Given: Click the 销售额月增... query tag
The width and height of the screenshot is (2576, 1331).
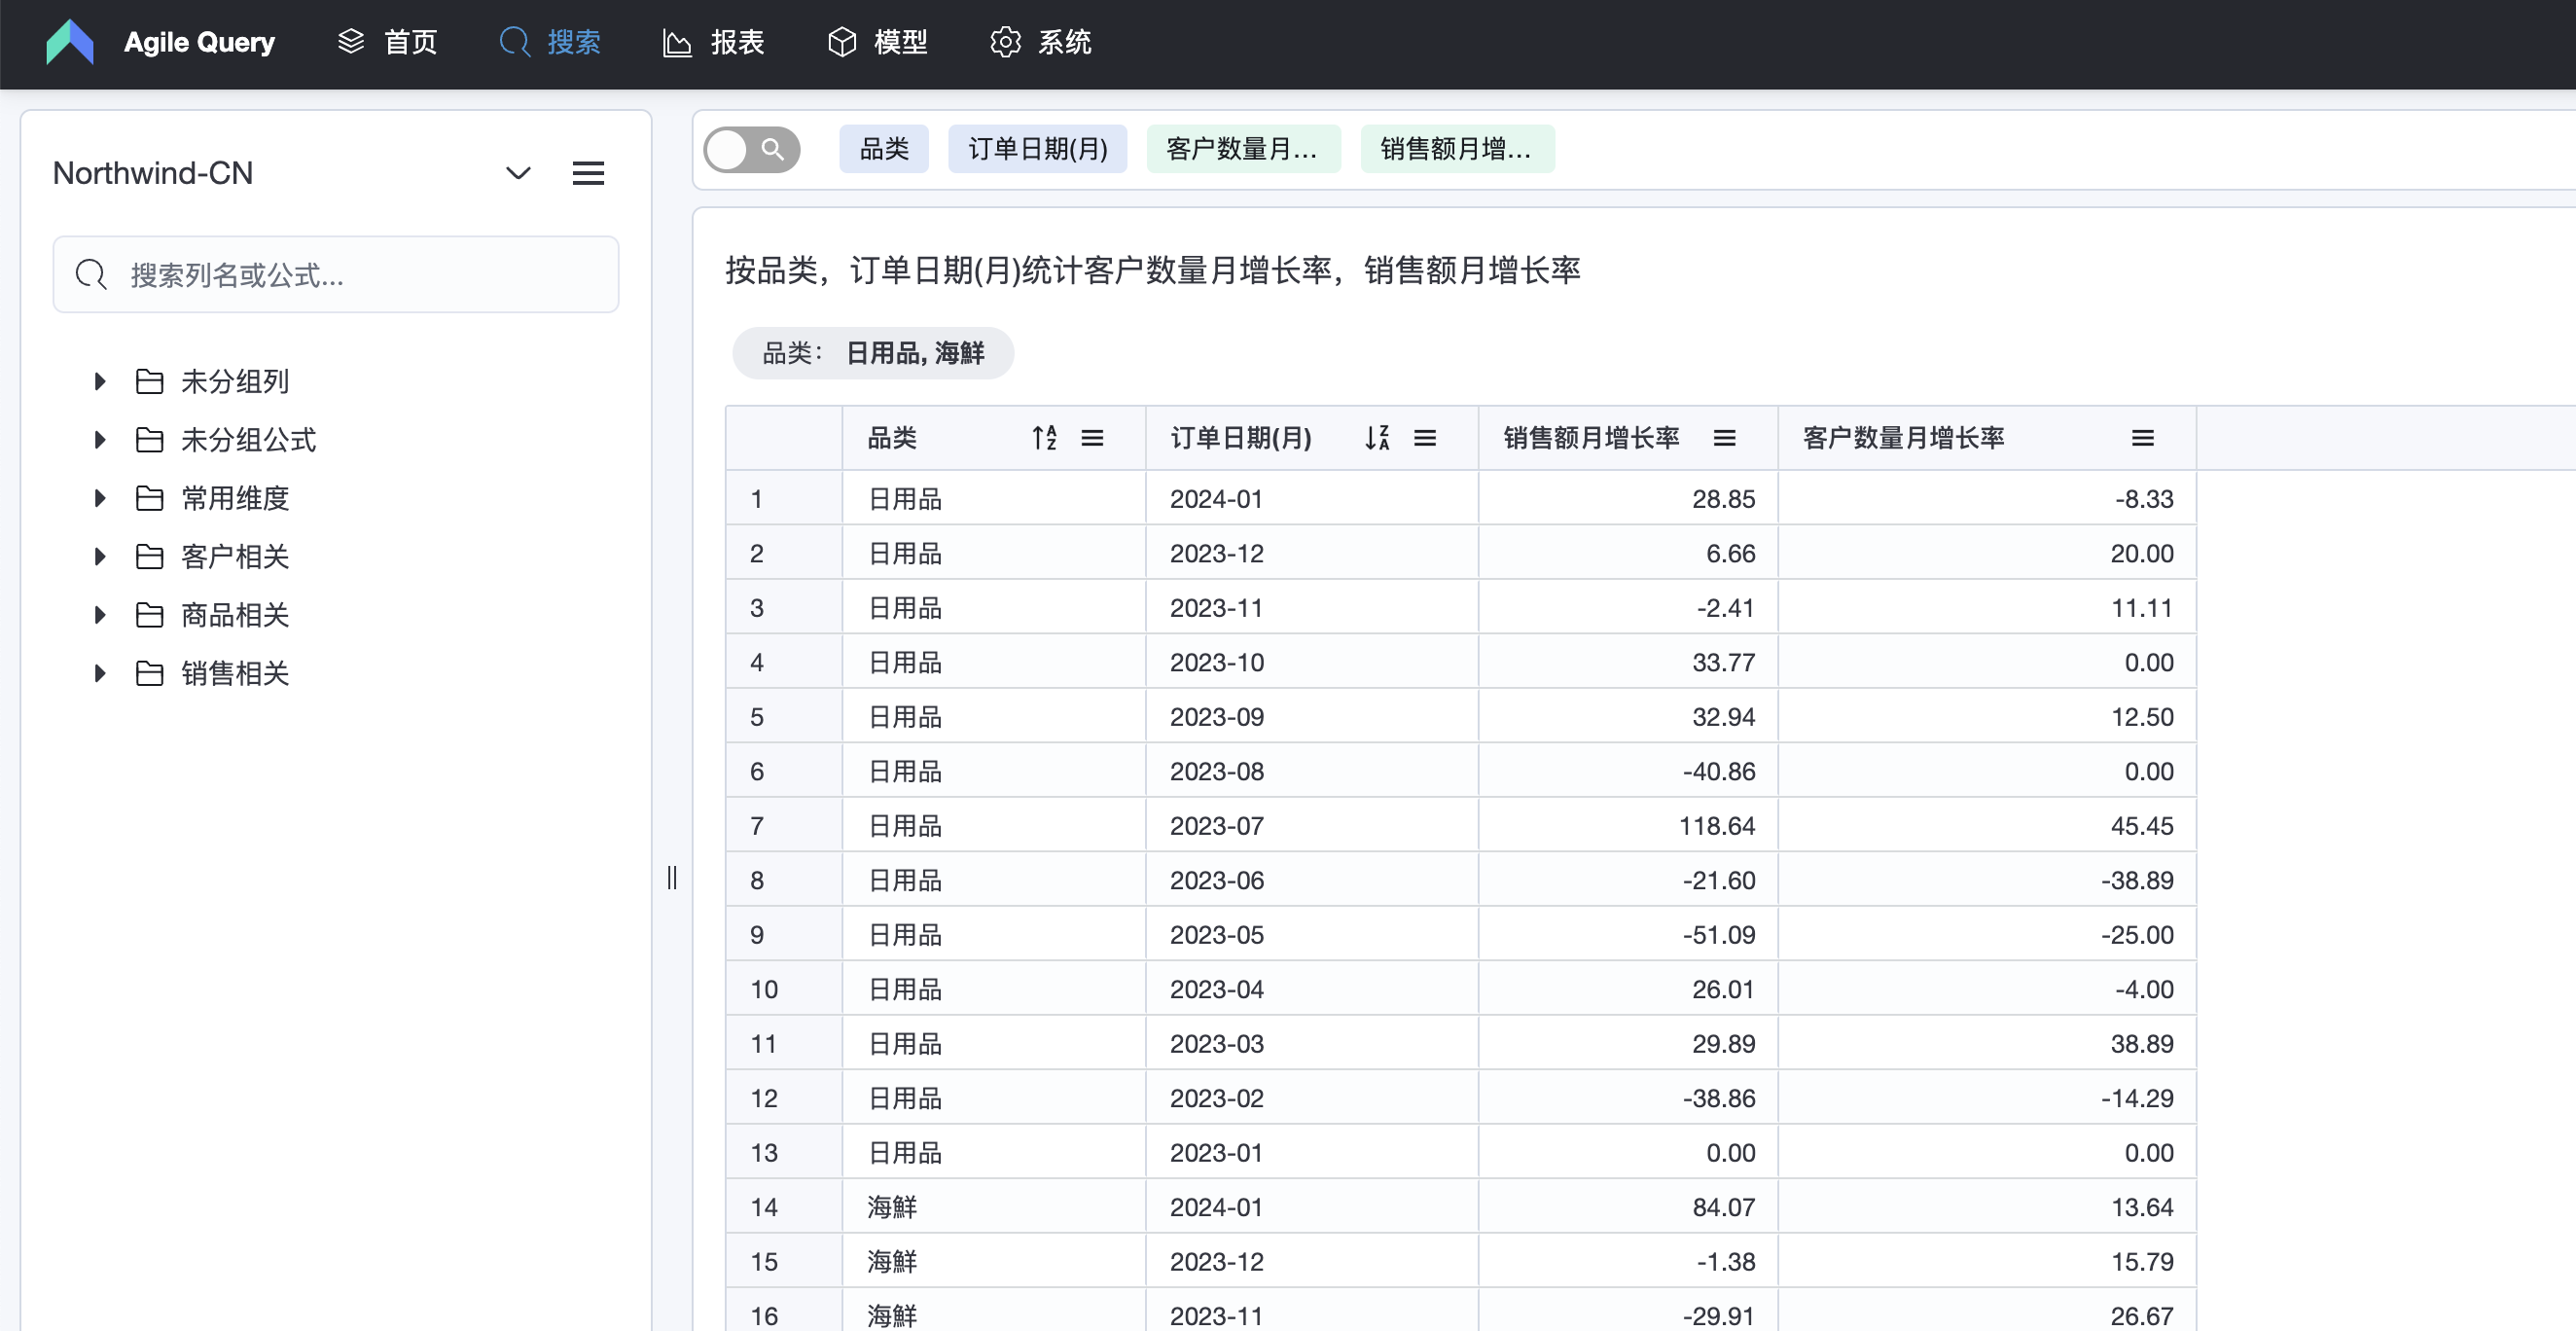Looking at the screenshot, I should coord(1457,149).
